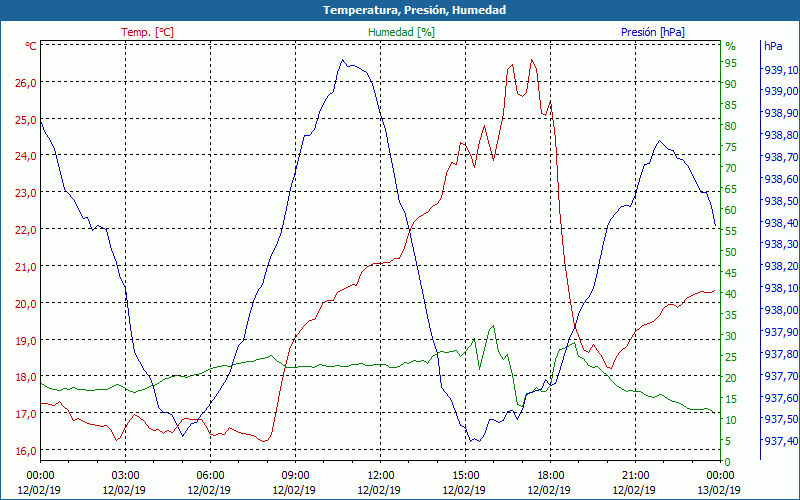Click the blue "hPa" axis unit label
The width and height of the screenshot is (800, 500).
773,46
